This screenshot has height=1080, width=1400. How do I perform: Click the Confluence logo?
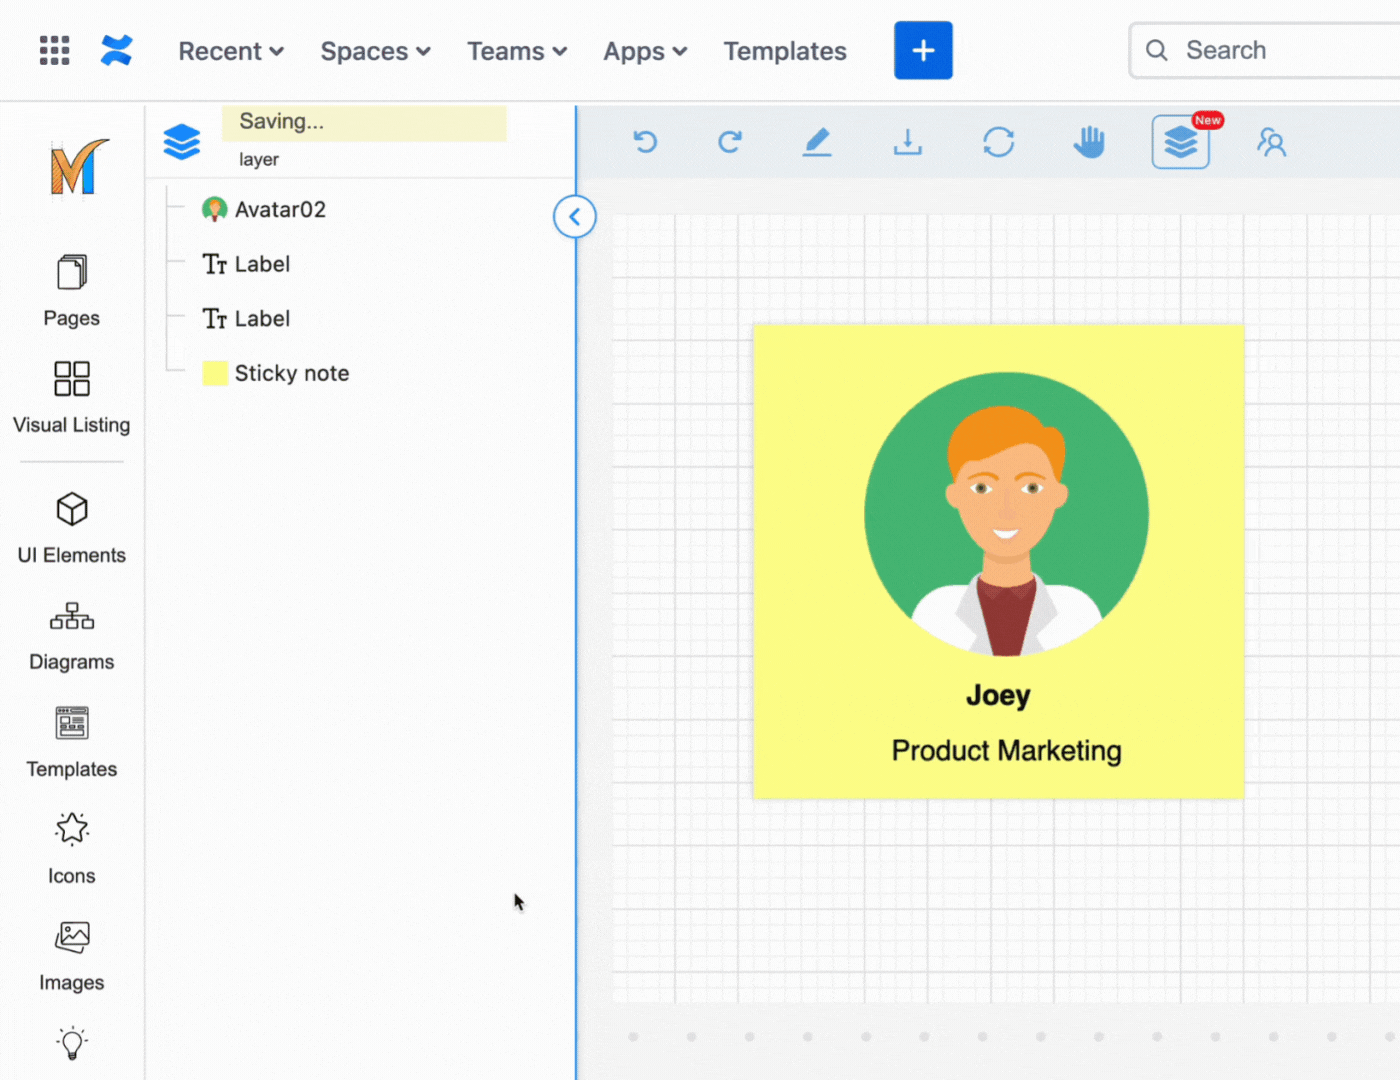pyautogui.click(x=117, y=50)
